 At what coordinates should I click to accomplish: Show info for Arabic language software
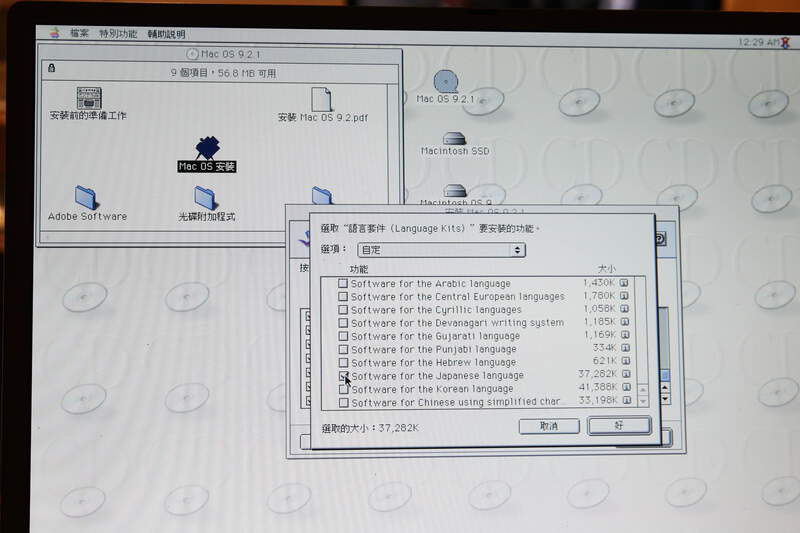(624, 283)
